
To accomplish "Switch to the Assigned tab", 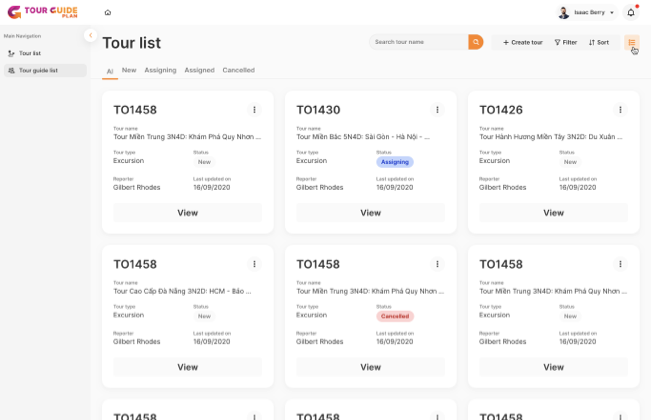I will [200, 70].
